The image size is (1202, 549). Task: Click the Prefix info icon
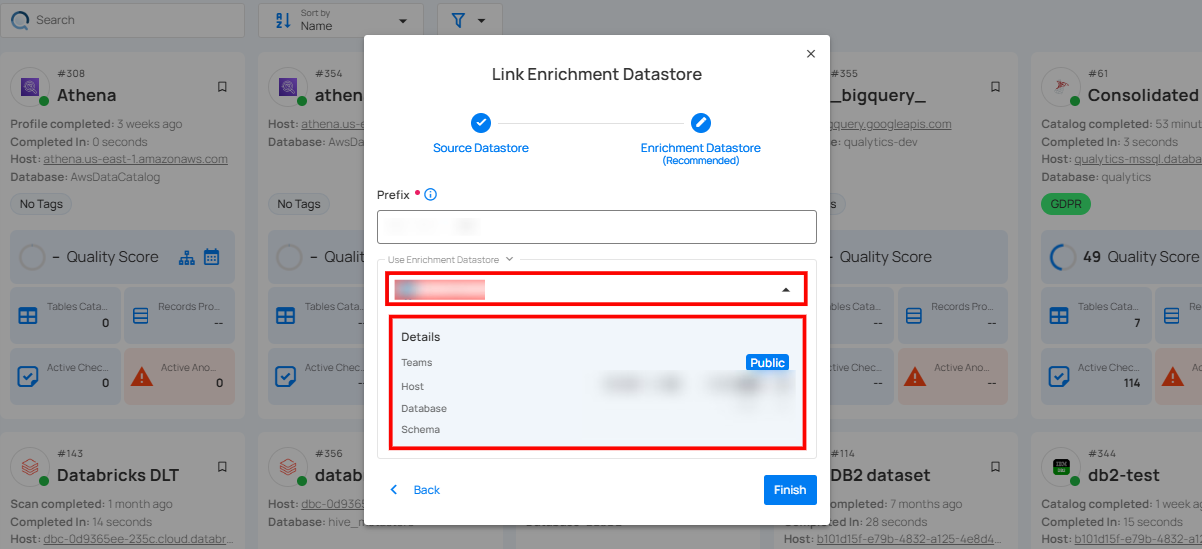pos(431,195)
